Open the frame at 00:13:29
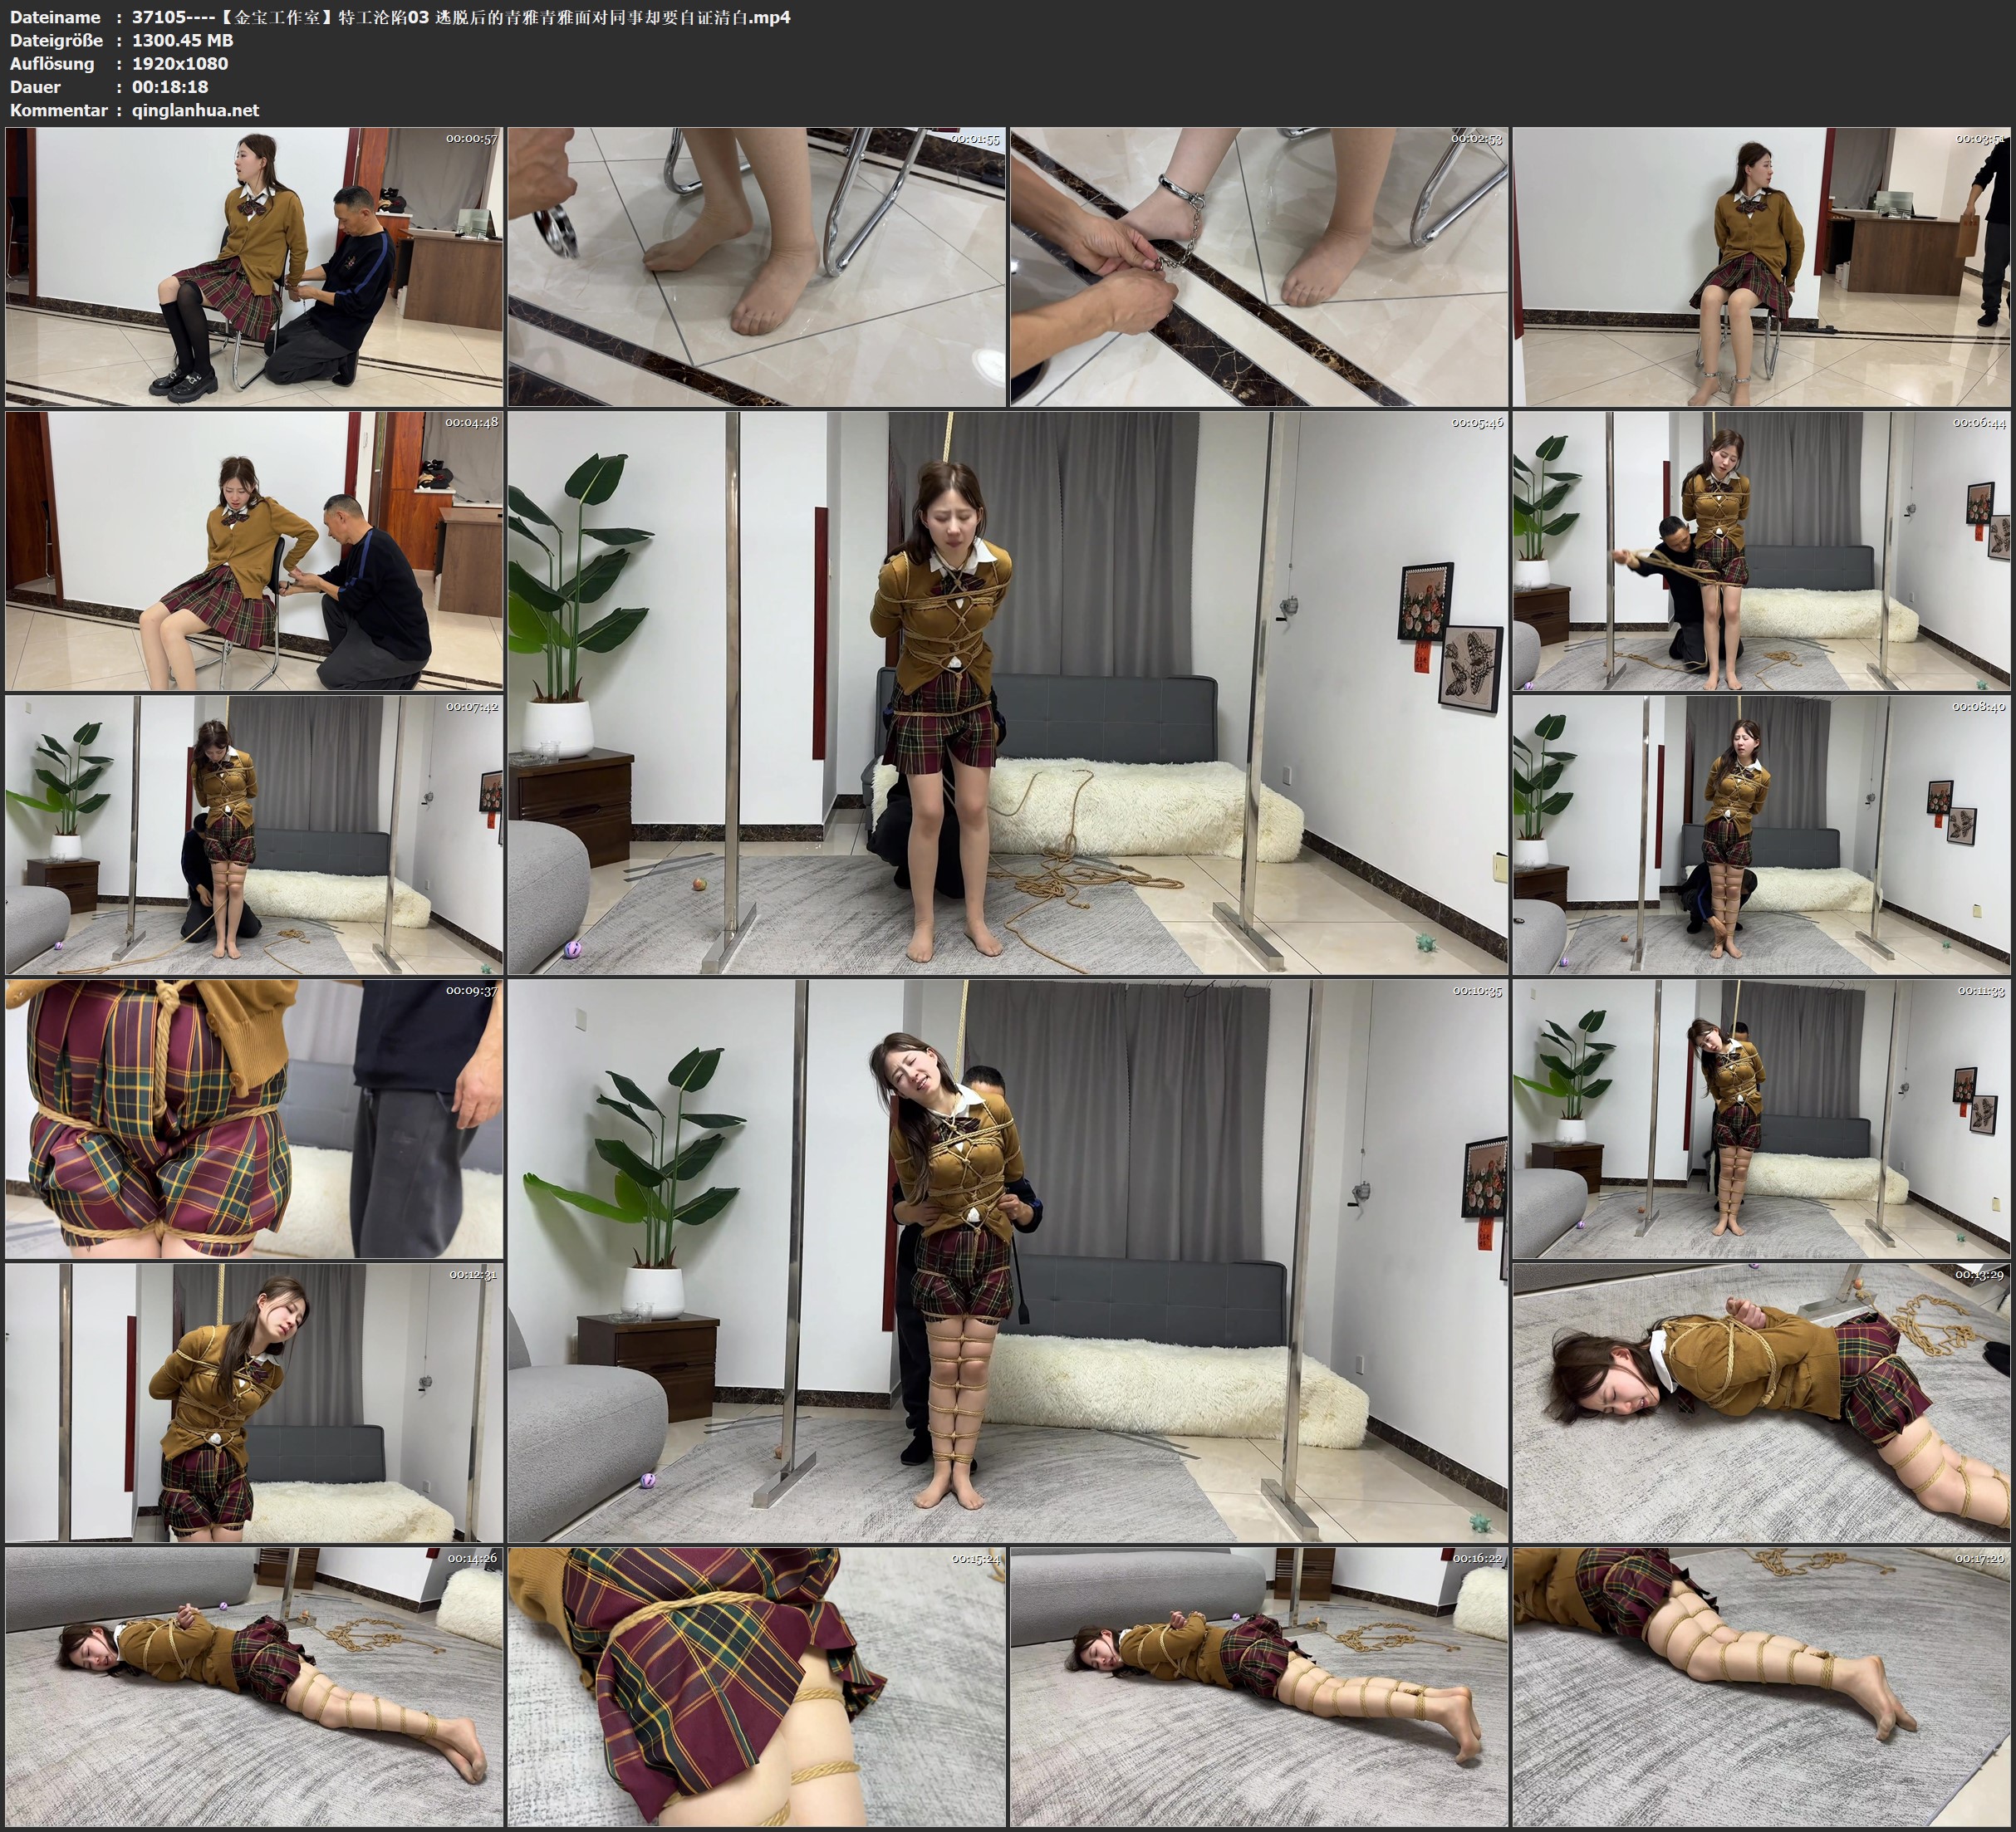Screen dimensions: 2016x1832 (x=1761, y=1402)
